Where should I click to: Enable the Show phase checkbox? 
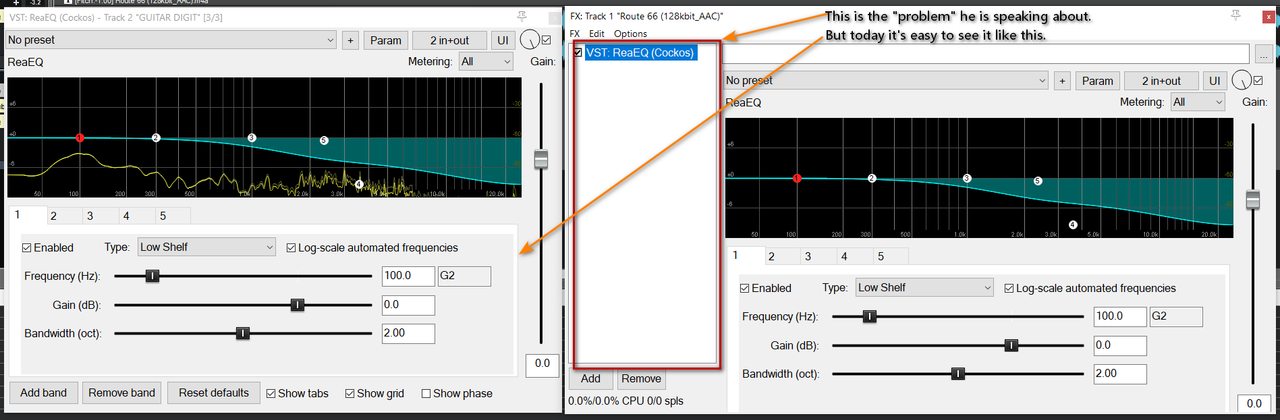(x=426, y=393)
